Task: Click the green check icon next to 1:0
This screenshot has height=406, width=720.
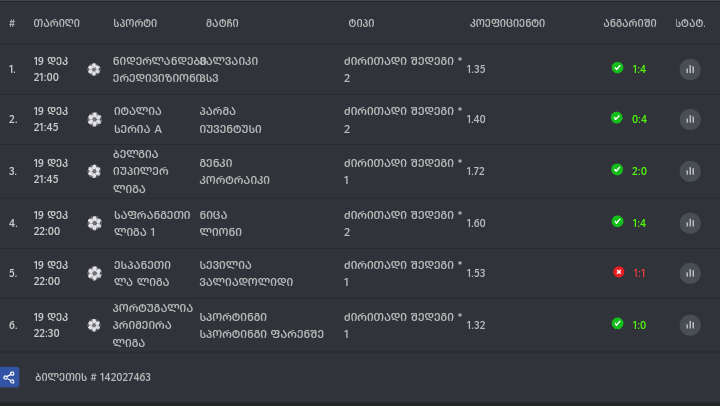Action: coord(617,324)
